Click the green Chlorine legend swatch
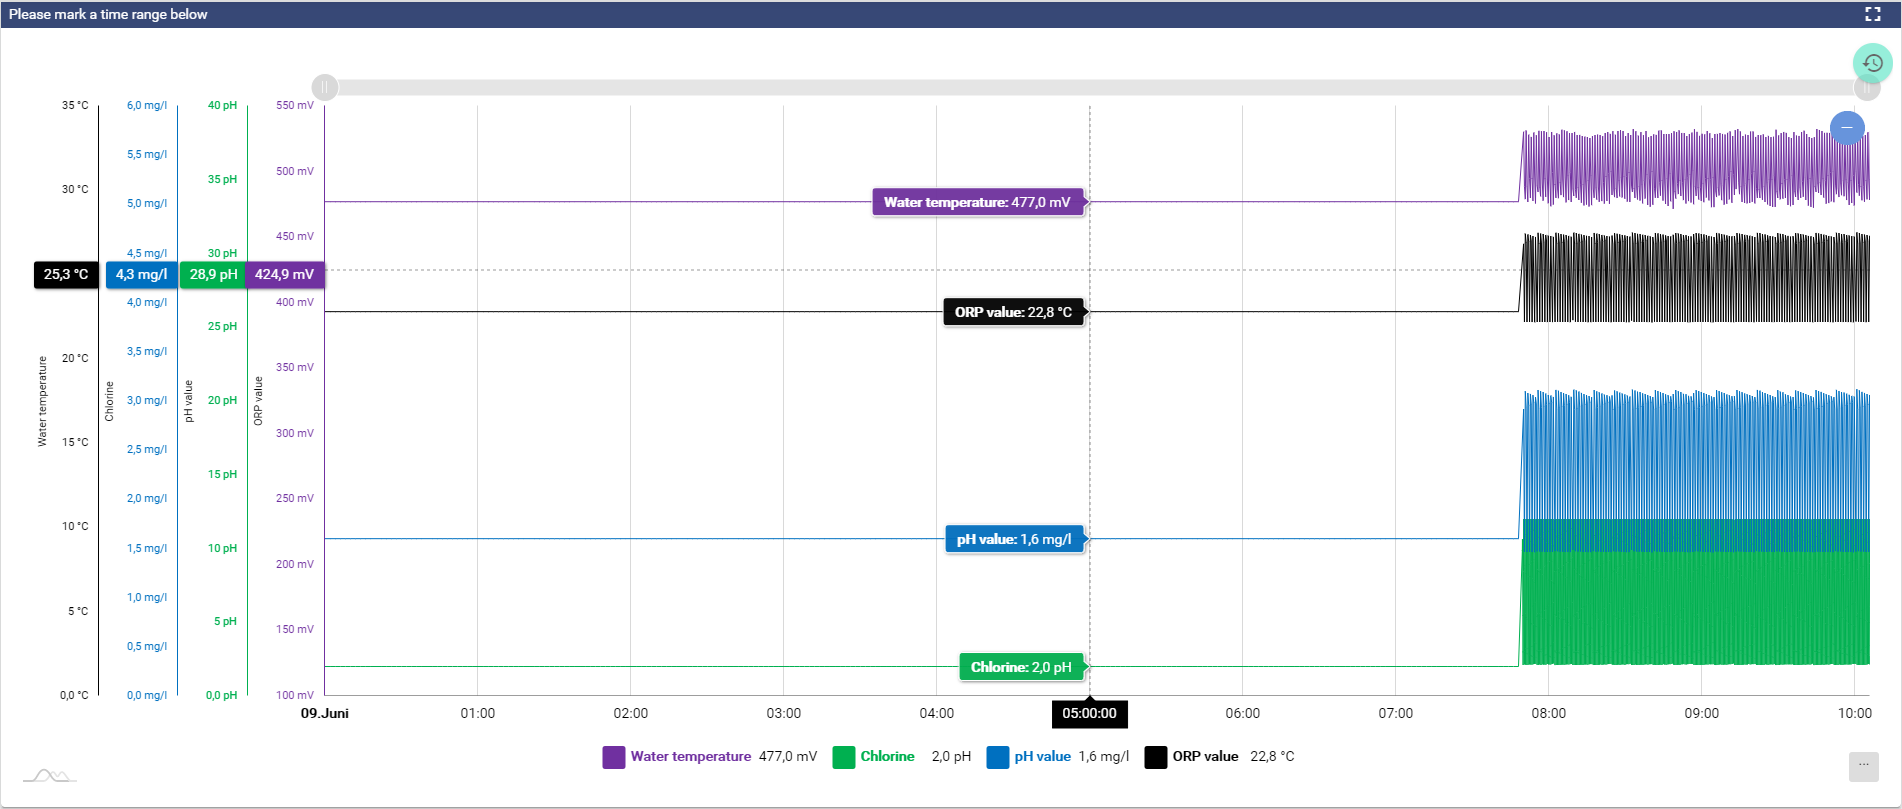 pos(843,757)
